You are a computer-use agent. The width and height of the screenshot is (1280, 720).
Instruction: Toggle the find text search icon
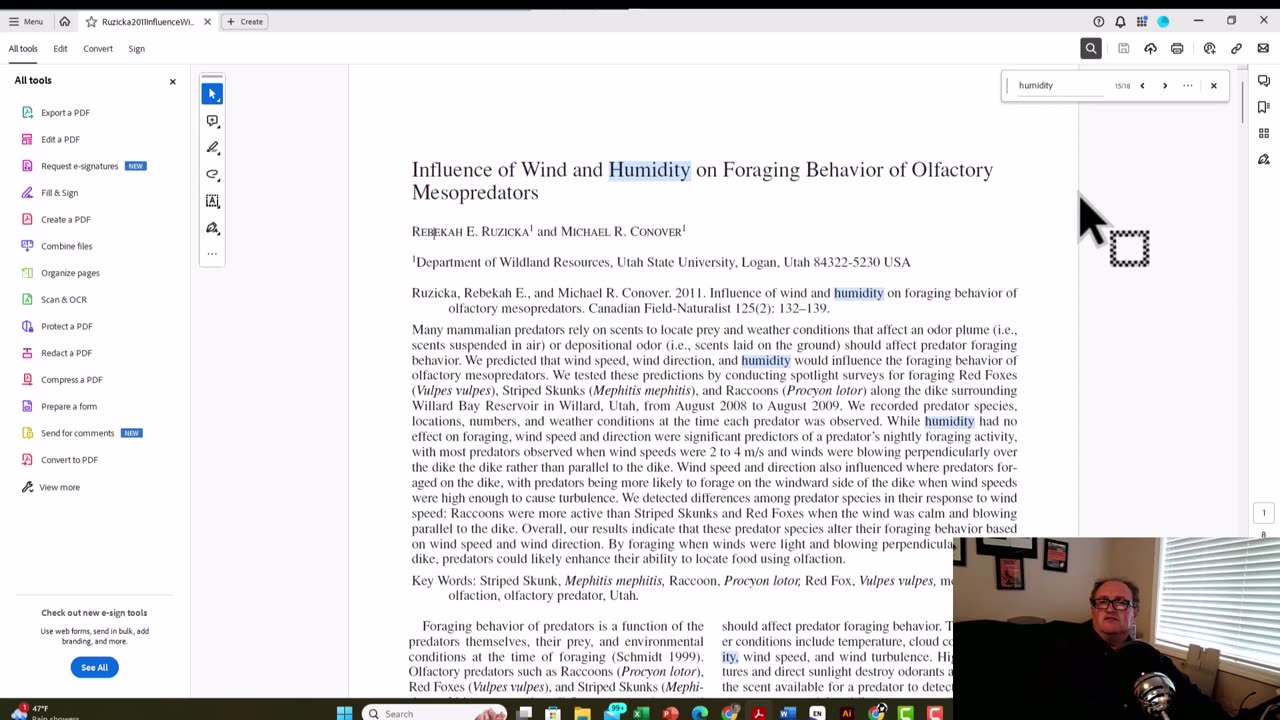(x=1091, y=48)
